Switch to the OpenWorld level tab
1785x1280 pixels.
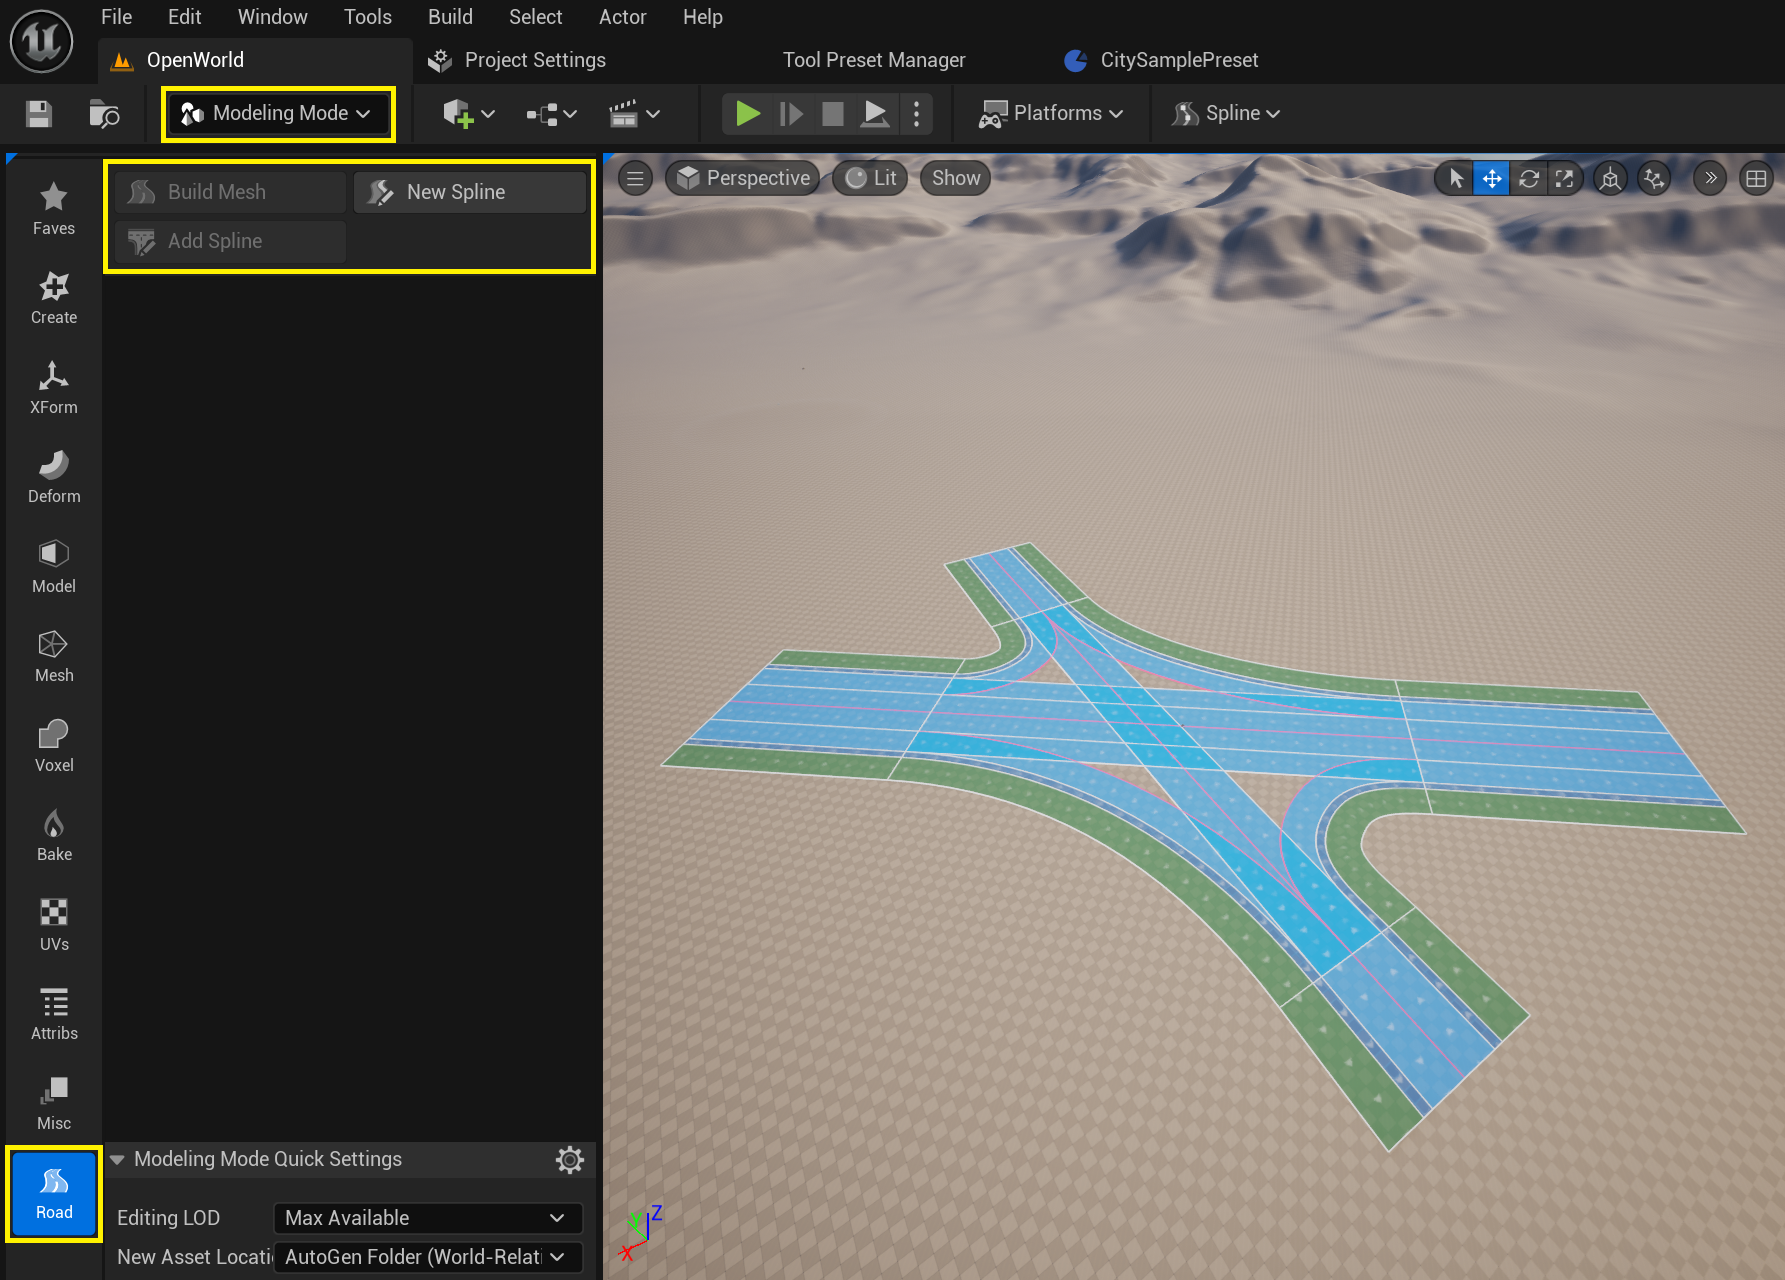255,60
